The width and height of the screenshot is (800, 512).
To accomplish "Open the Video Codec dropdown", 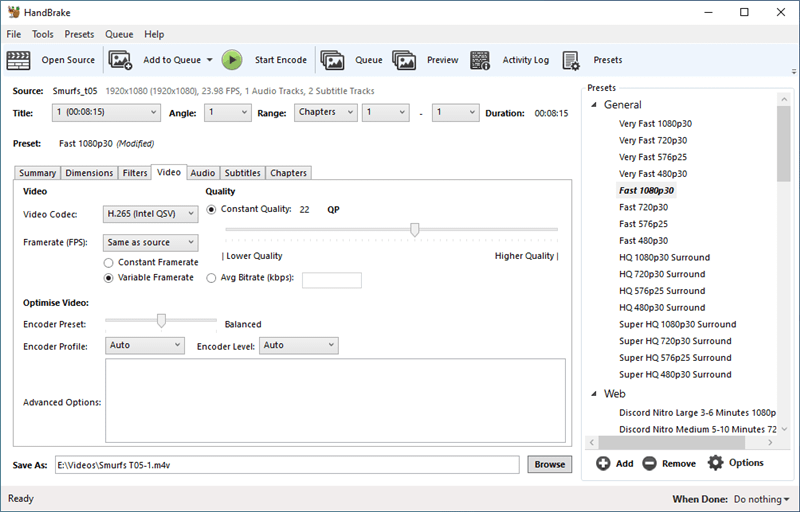I will [x=151, y=214].
